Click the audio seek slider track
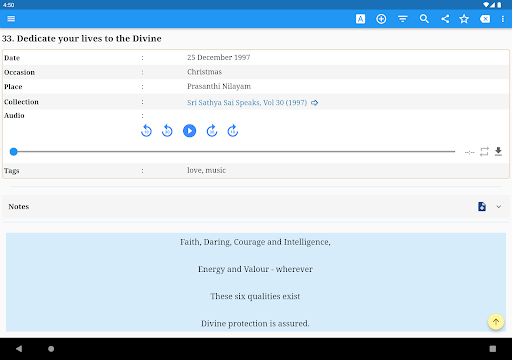The width and height of the screenshot is (512, 360). 232,152
